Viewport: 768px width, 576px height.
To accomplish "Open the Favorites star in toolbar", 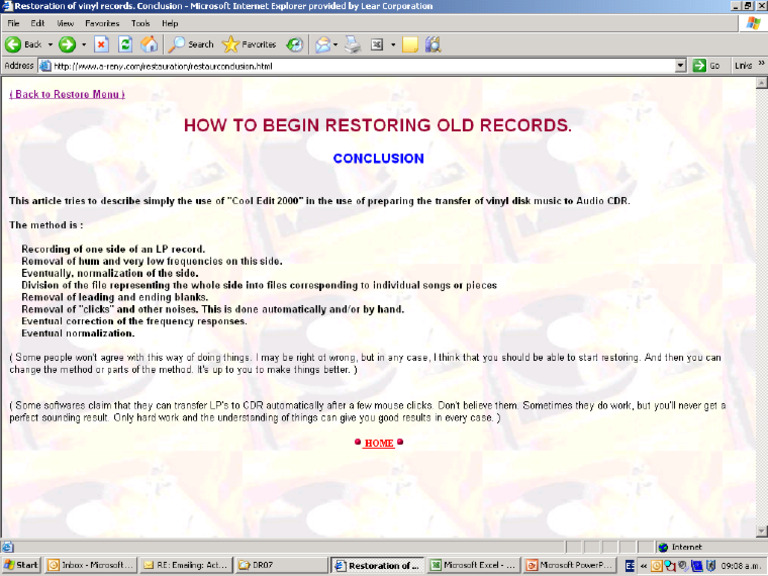I will point(249,44).
